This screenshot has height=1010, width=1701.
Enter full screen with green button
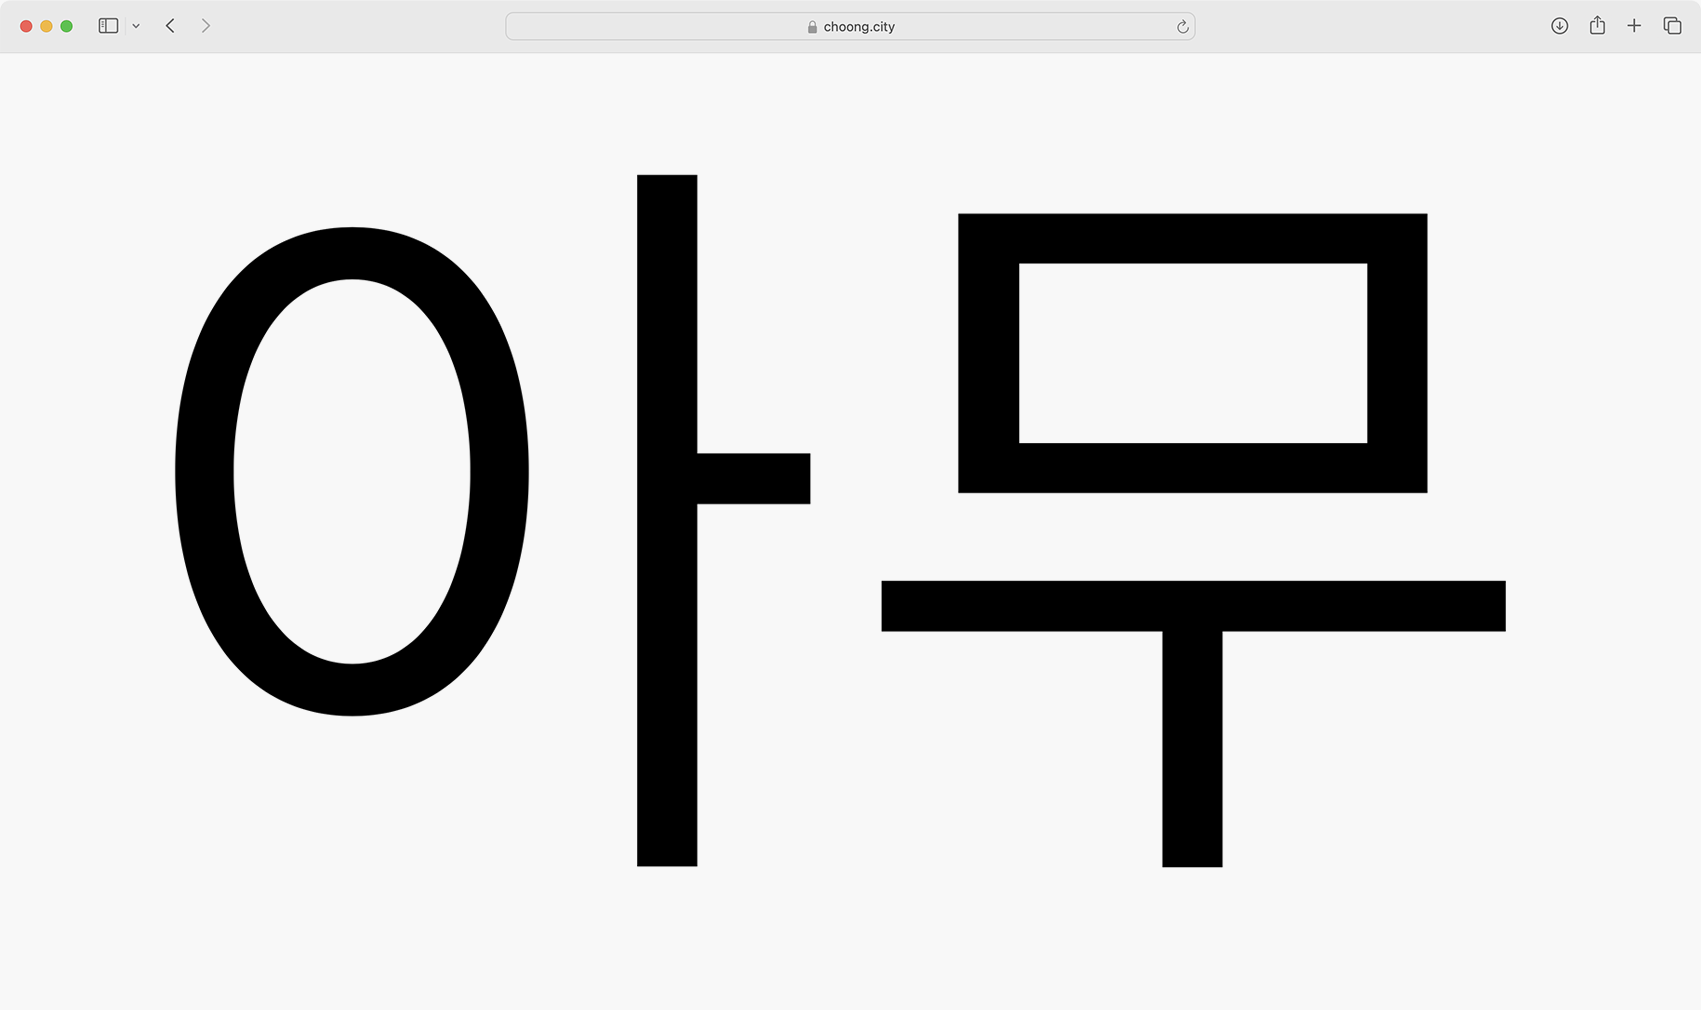point(66,26)
